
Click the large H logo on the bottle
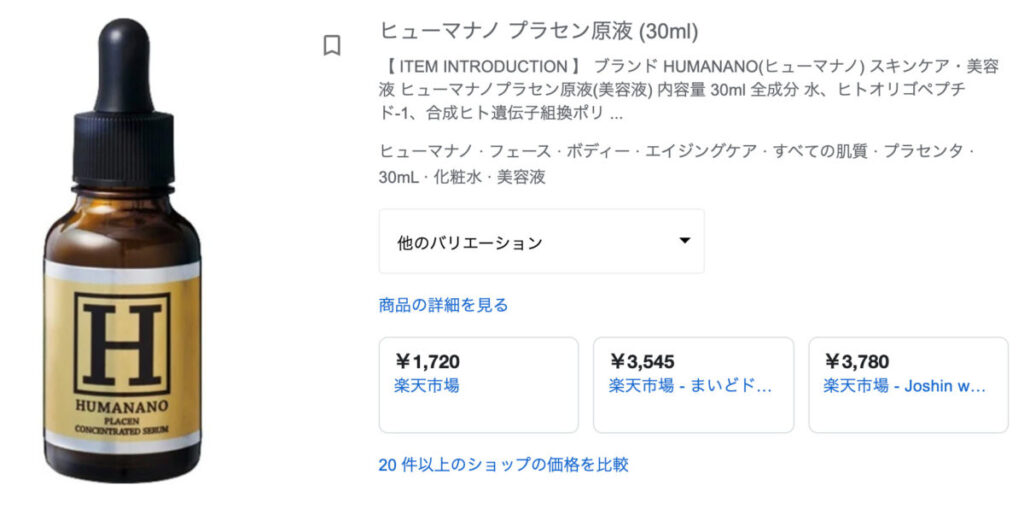pyautogui.click(x=122, y=343)
